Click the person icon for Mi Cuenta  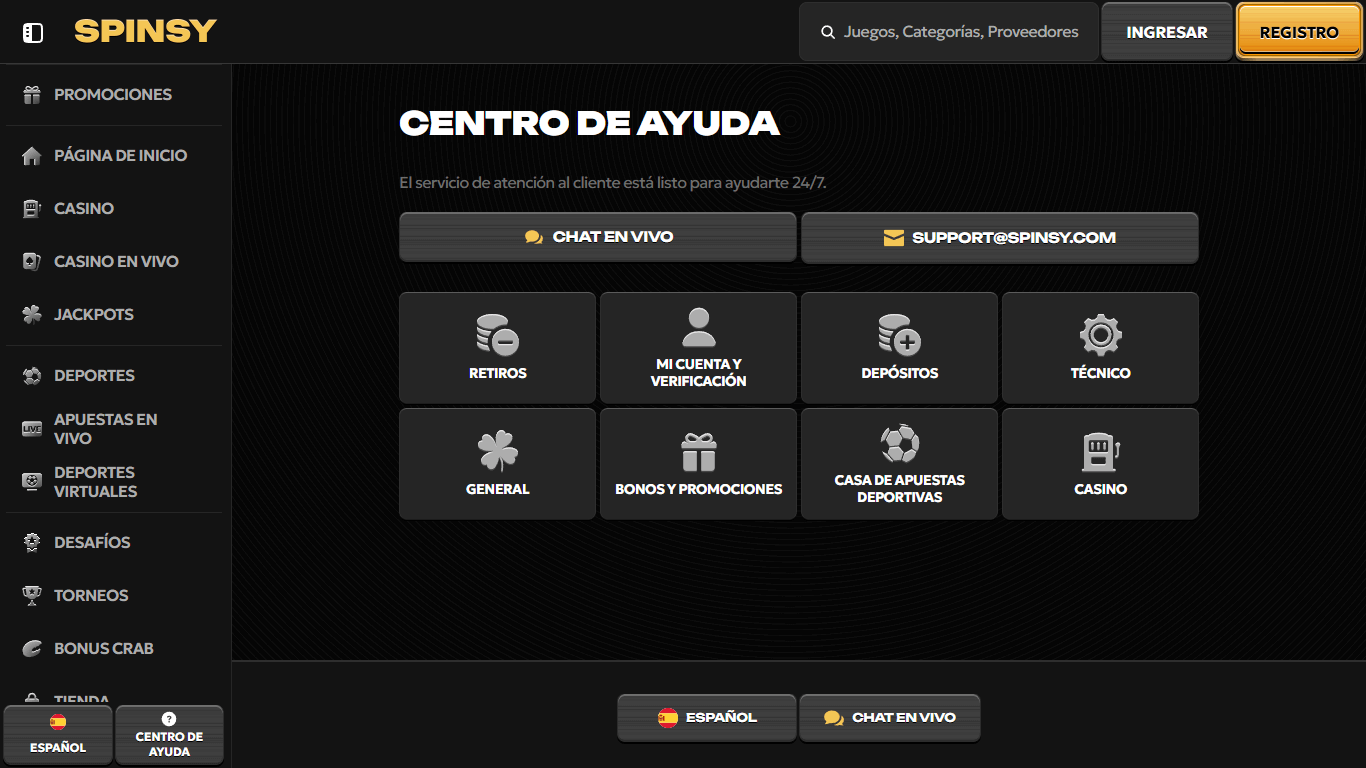pos(698,327)
